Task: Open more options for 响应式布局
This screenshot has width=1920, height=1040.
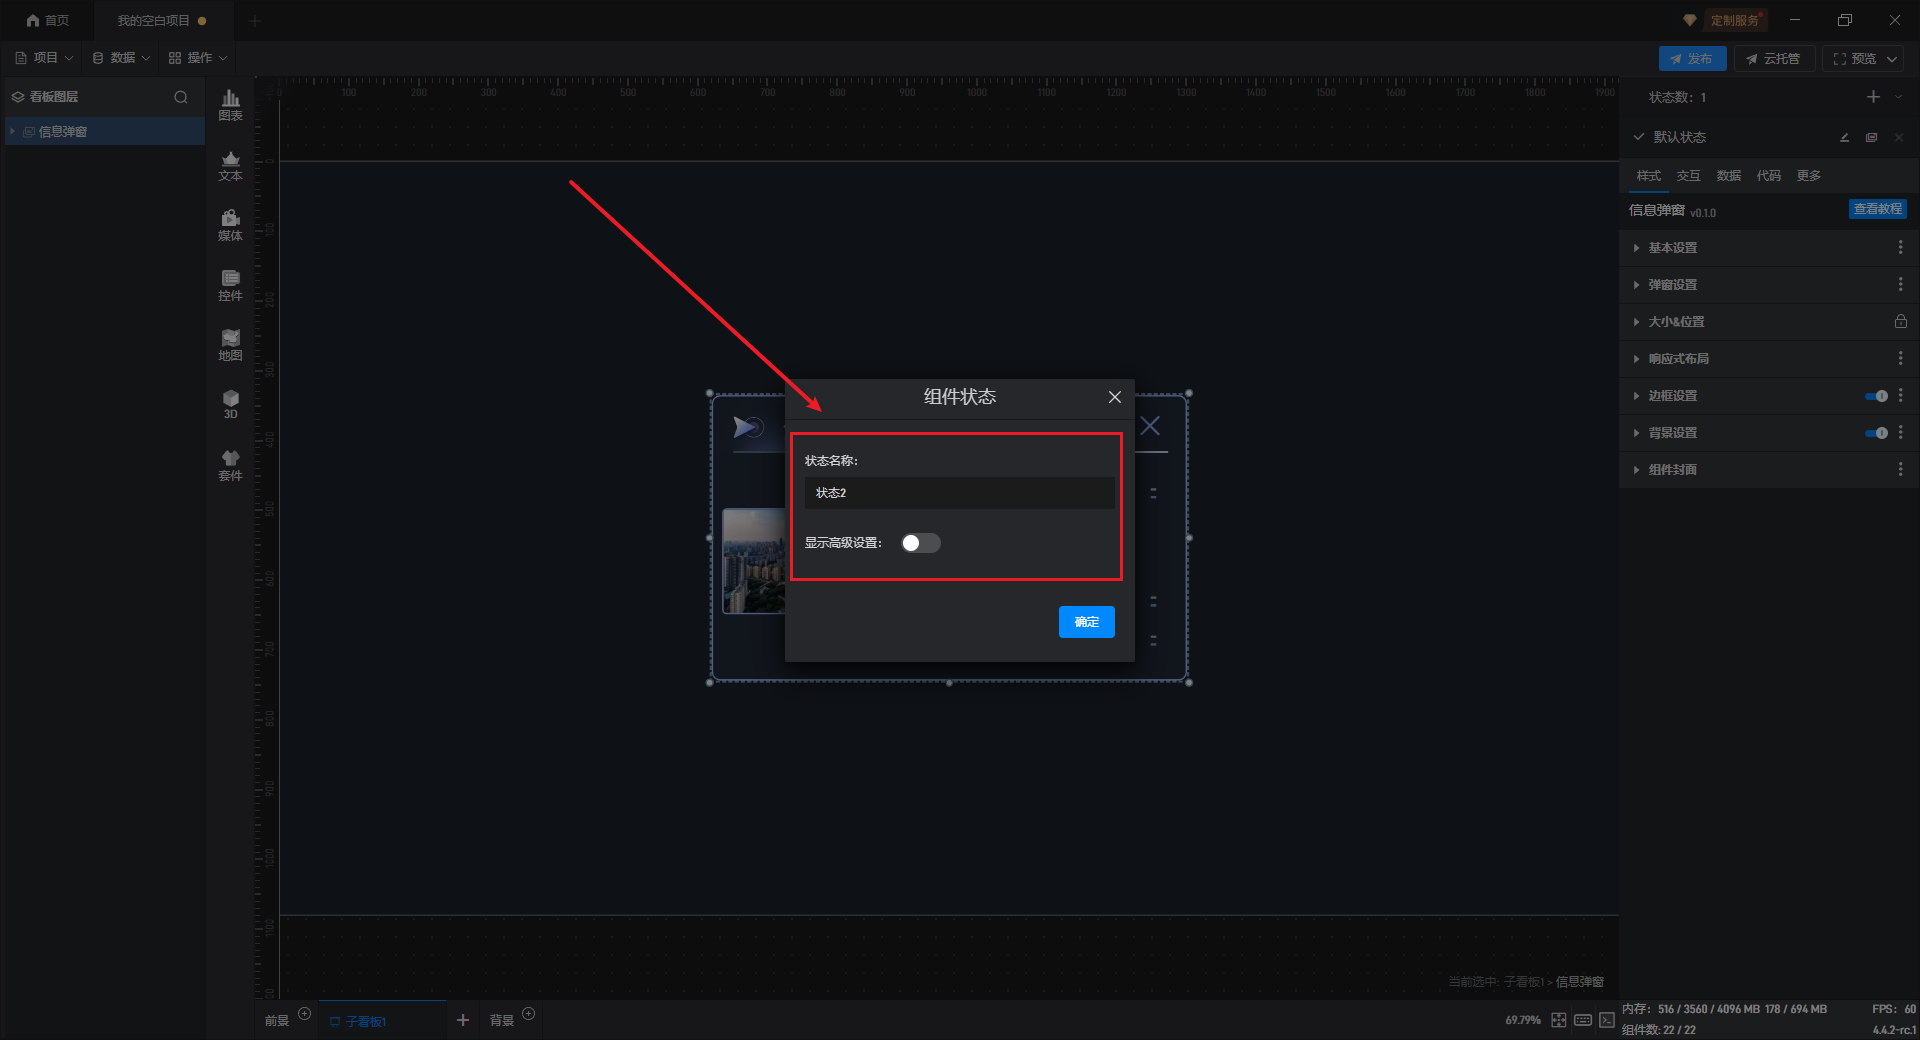Action: click(1900, 358)
